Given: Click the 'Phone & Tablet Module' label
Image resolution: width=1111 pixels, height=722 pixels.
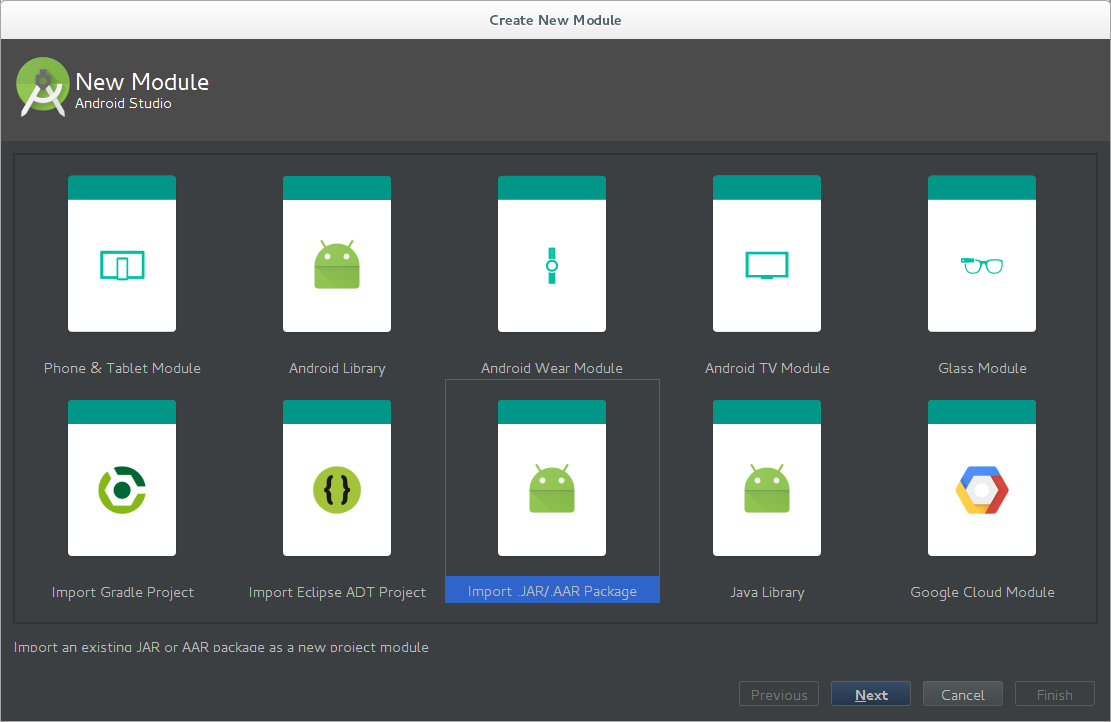Looking at the screenshot, I should click(122, 368).
